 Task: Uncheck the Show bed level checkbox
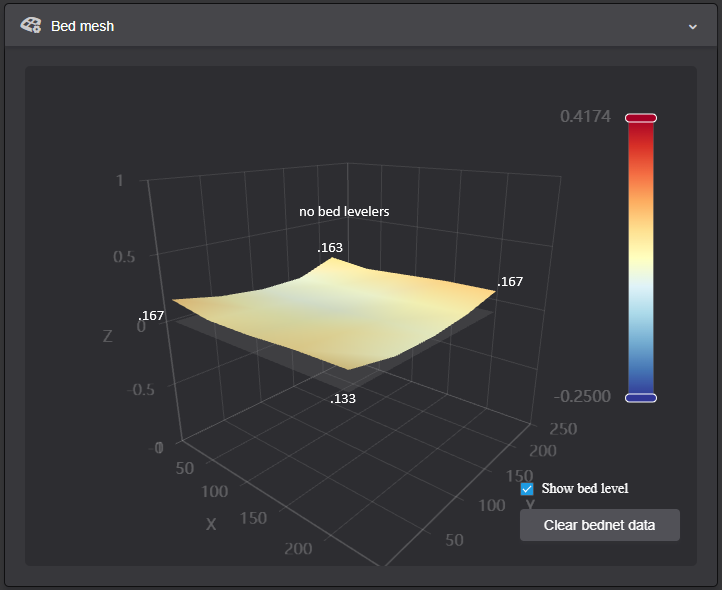527,489
